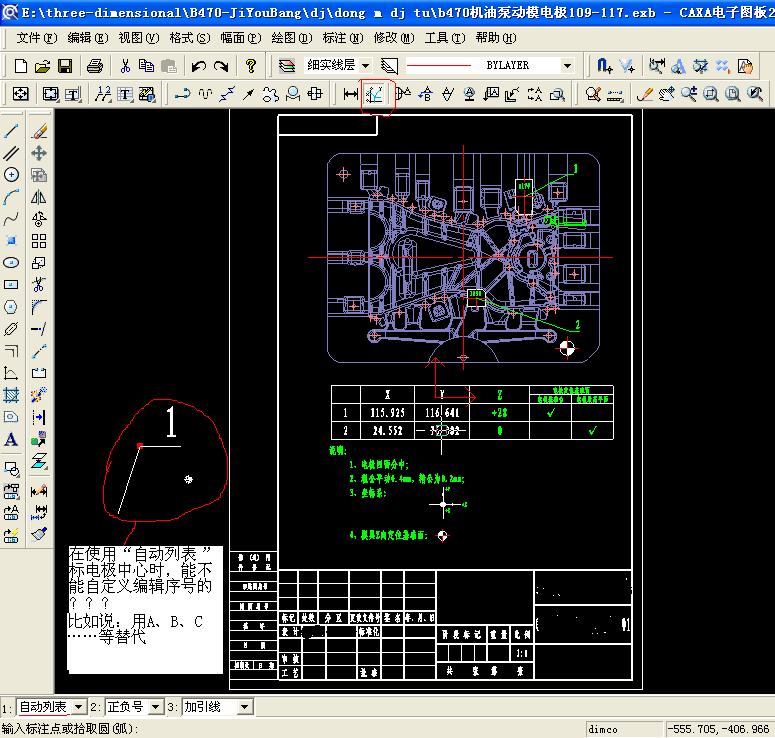The height and width of the screenshot is (738, 775).
Task: Select the Hatch fill tool
Action: coord(11,394)
